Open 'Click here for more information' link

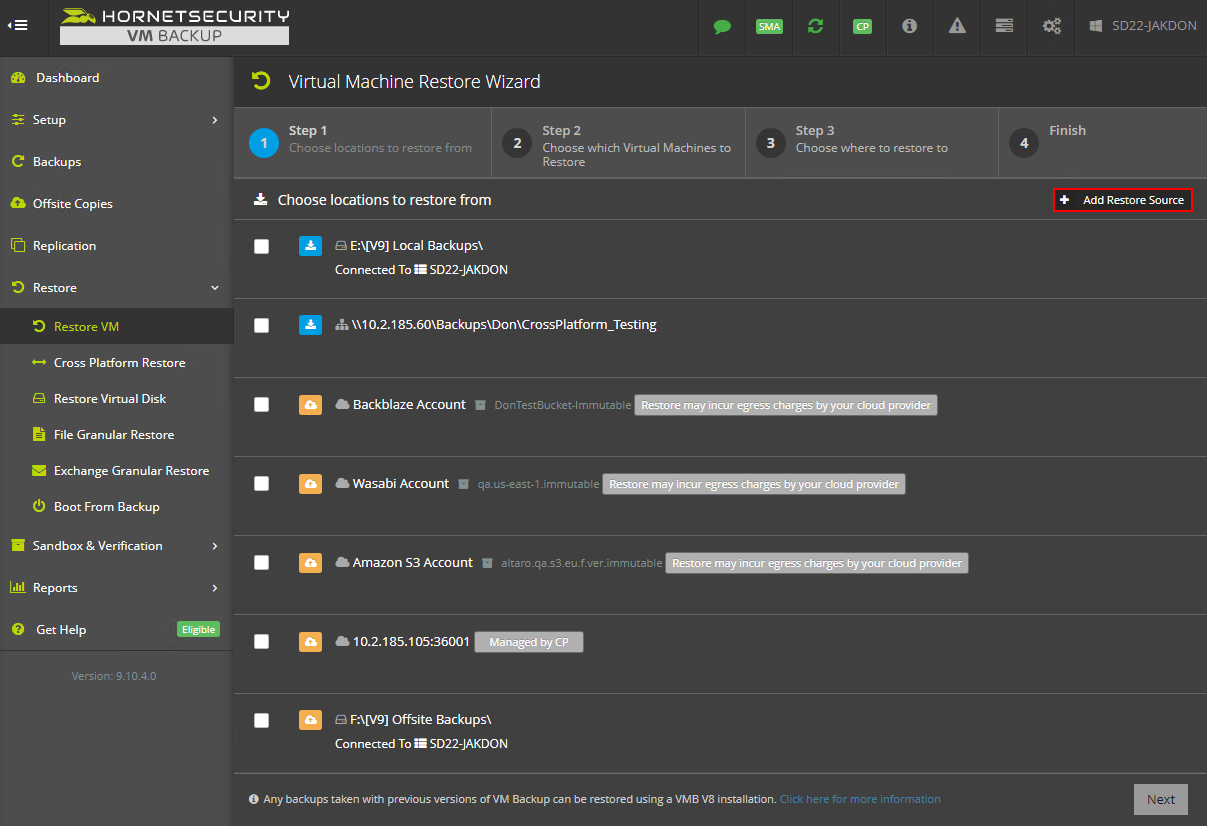tap(860, 799)
